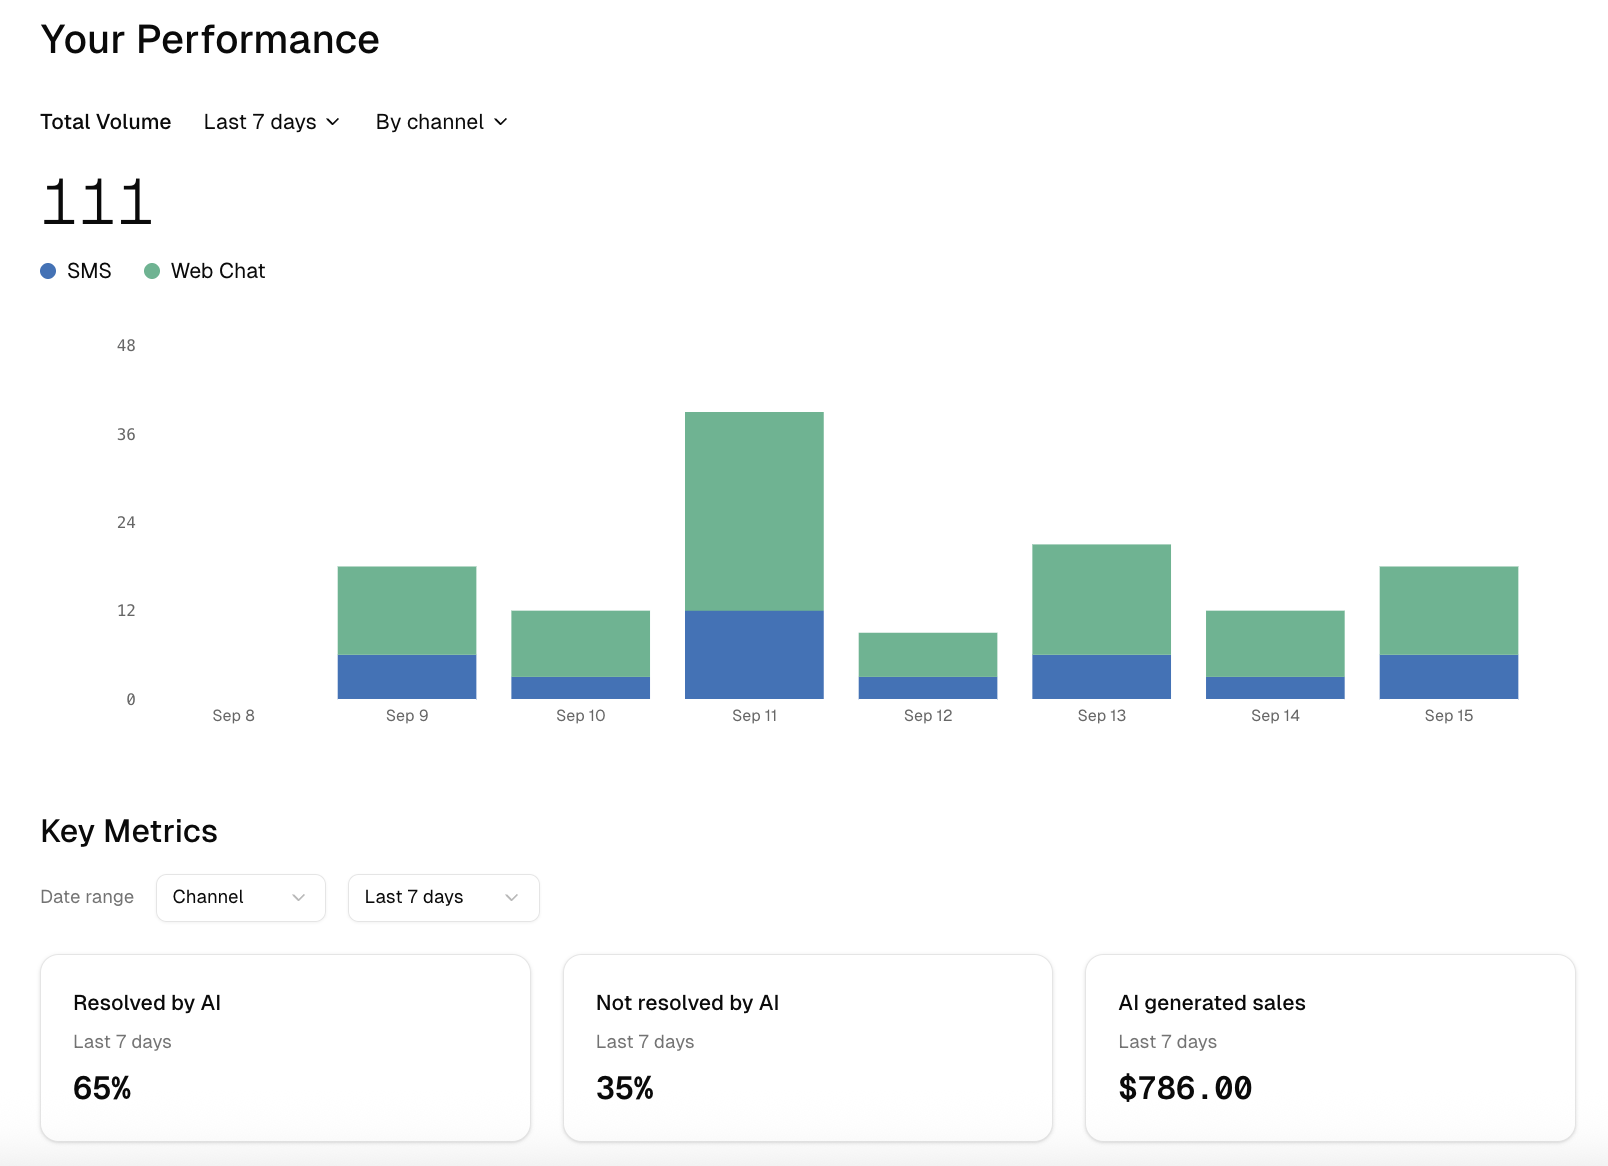
Task: Open the AI generated sales card
Action: [1330, 1047]
